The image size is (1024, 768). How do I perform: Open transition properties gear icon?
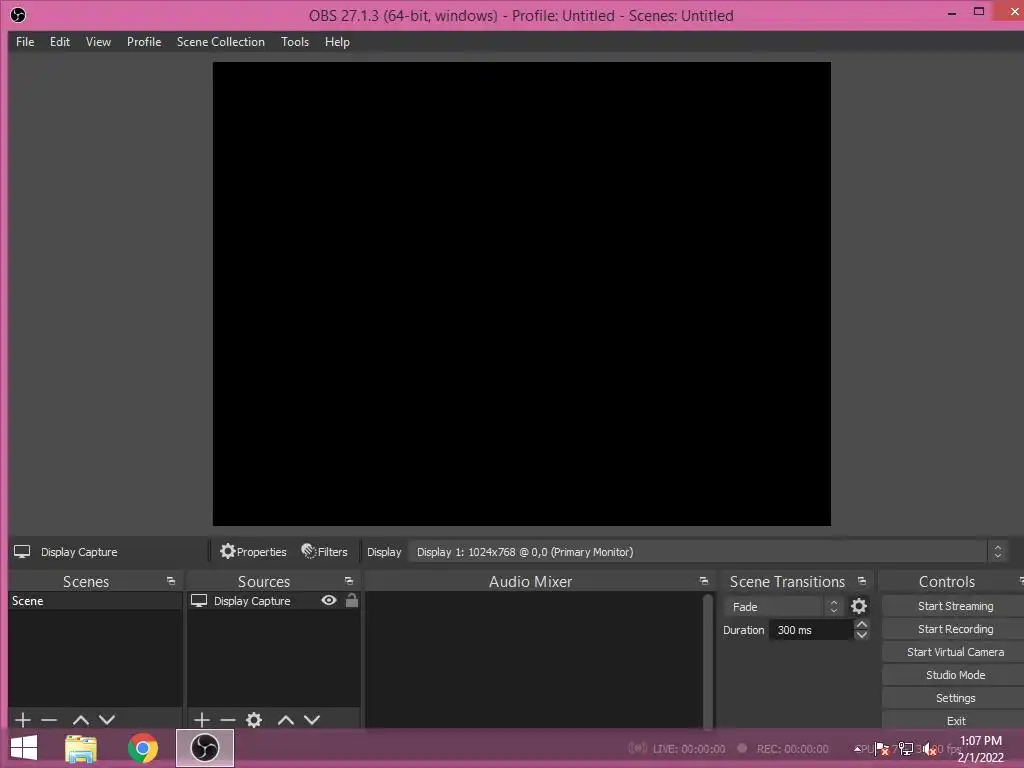(859, 607)
